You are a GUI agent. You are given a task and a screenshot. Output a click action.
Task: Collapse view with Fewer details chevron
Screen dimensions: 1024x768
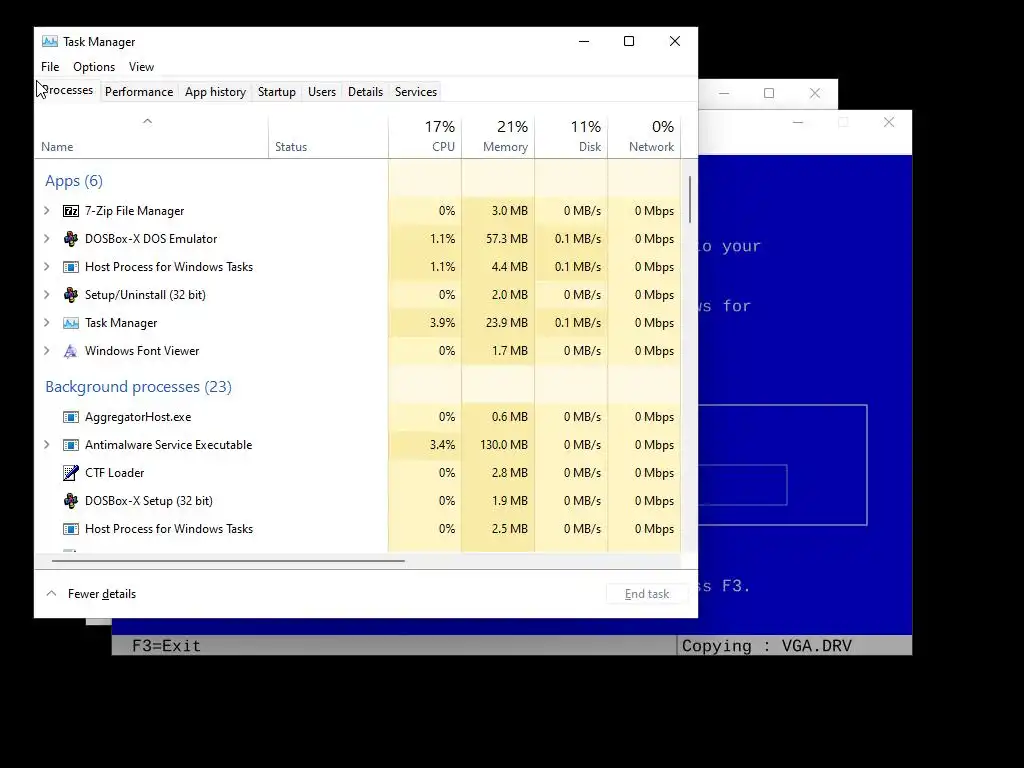point(52,594)
